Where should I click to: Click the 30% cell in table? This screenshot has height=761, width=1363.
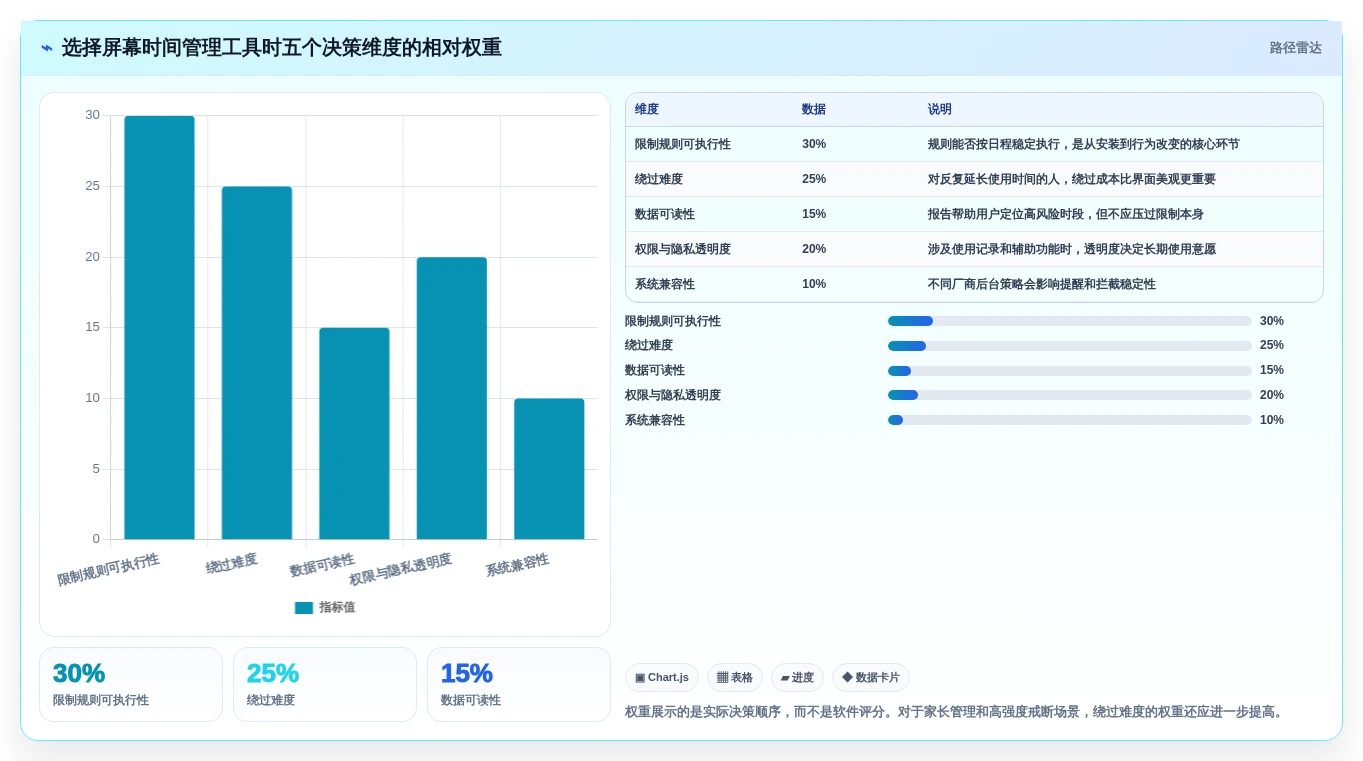tap(814, 145)
